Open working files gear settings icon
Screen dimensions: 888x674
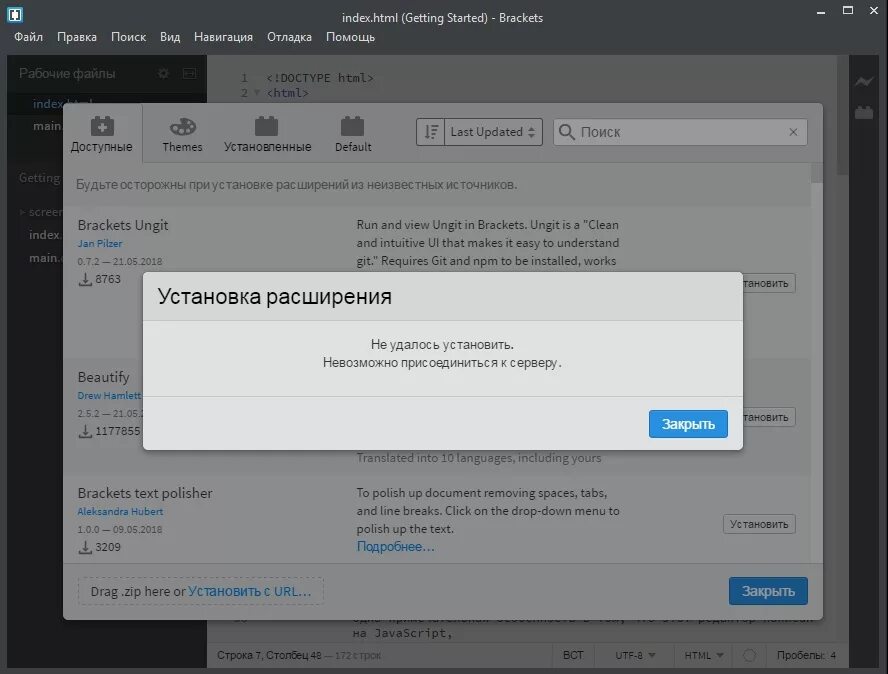[163, 73]
